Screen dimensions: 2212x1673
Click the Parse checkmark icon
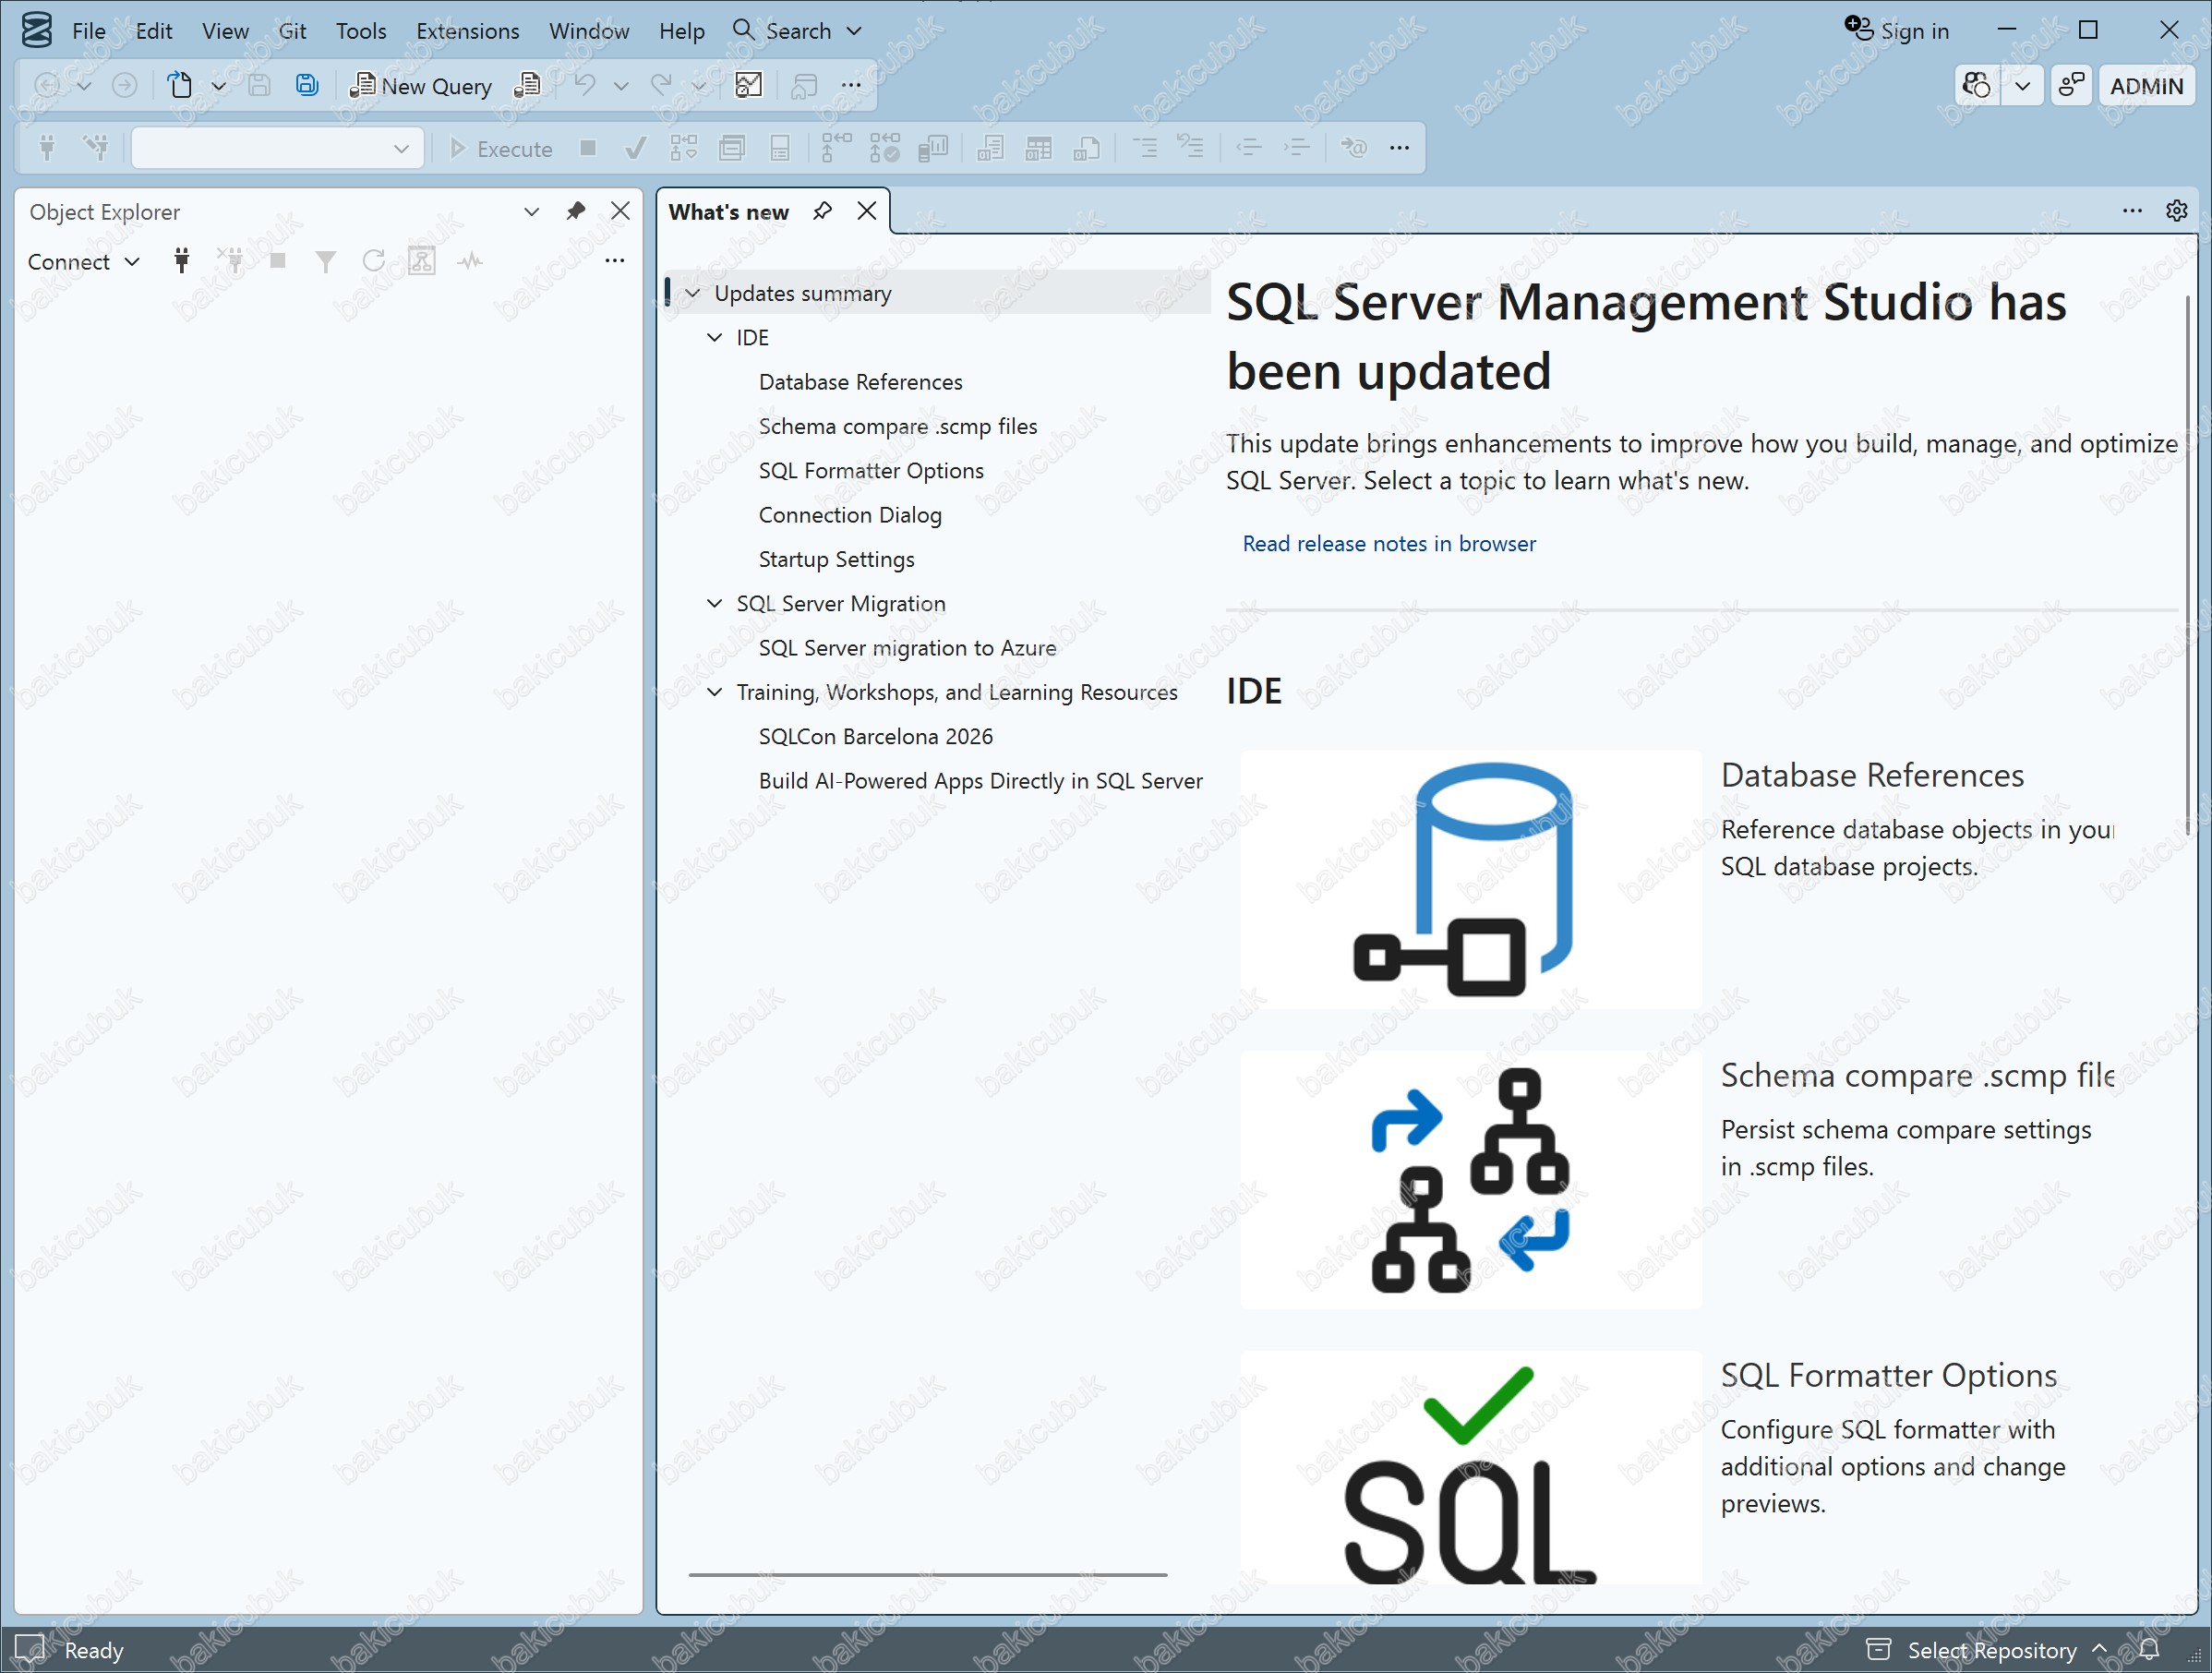[x=634, y=149]
